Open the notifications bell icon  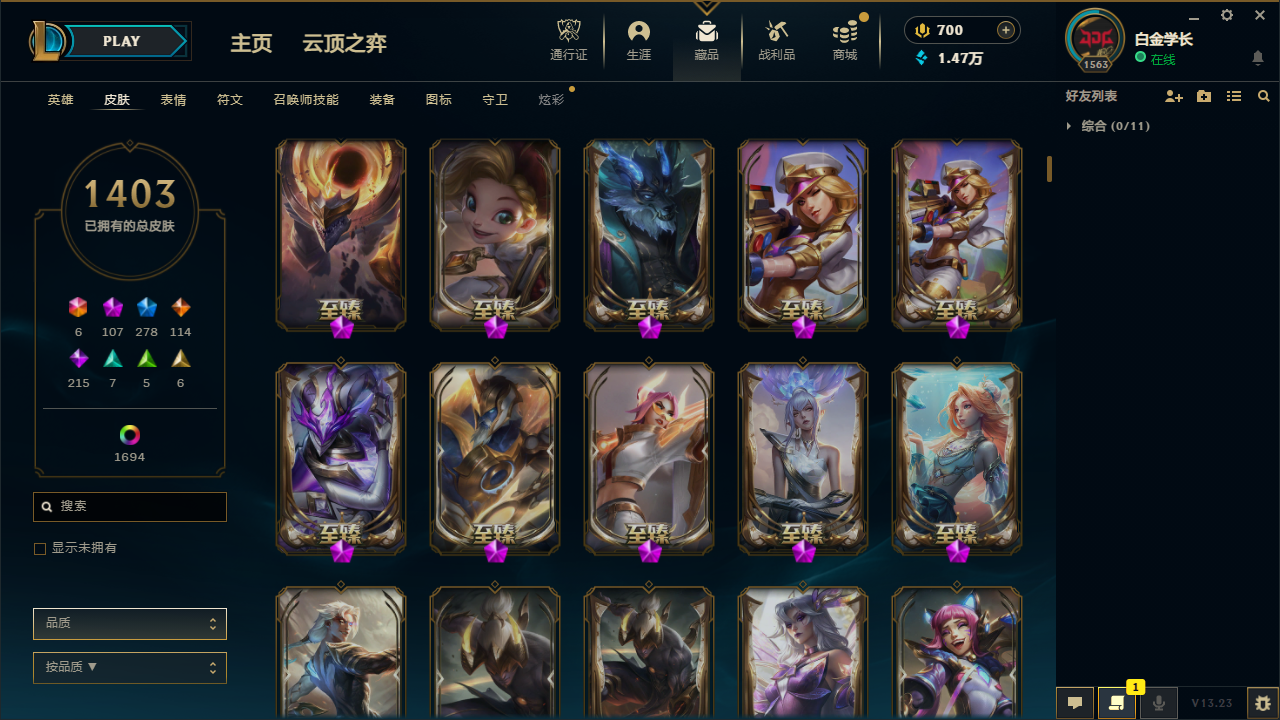(1258, 58)
